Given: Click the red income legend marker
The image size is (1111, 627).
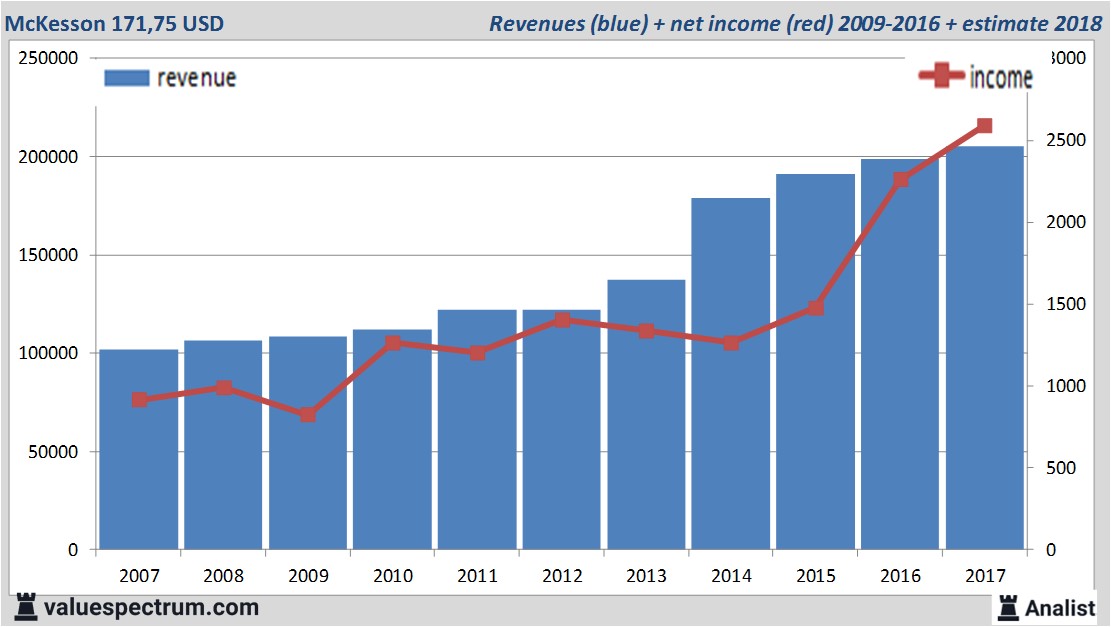Looking at the screenshot, I should click(x=942, y=75).
